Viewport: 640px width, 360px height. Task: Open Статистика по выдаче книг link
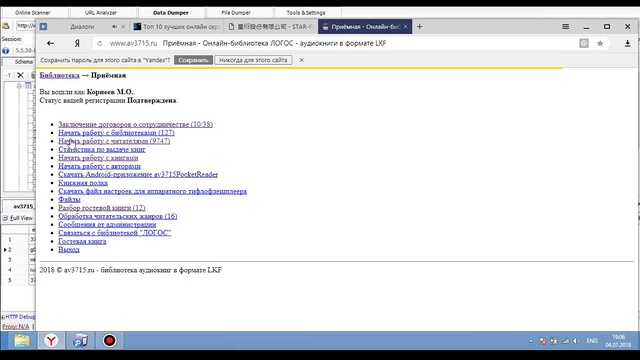[102, 149]
